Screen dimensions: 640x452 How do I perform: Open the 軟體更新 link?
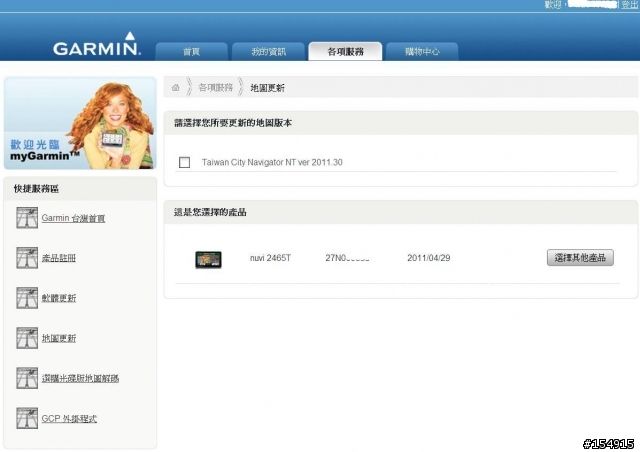pyautogui.click(x=59, y=298)
